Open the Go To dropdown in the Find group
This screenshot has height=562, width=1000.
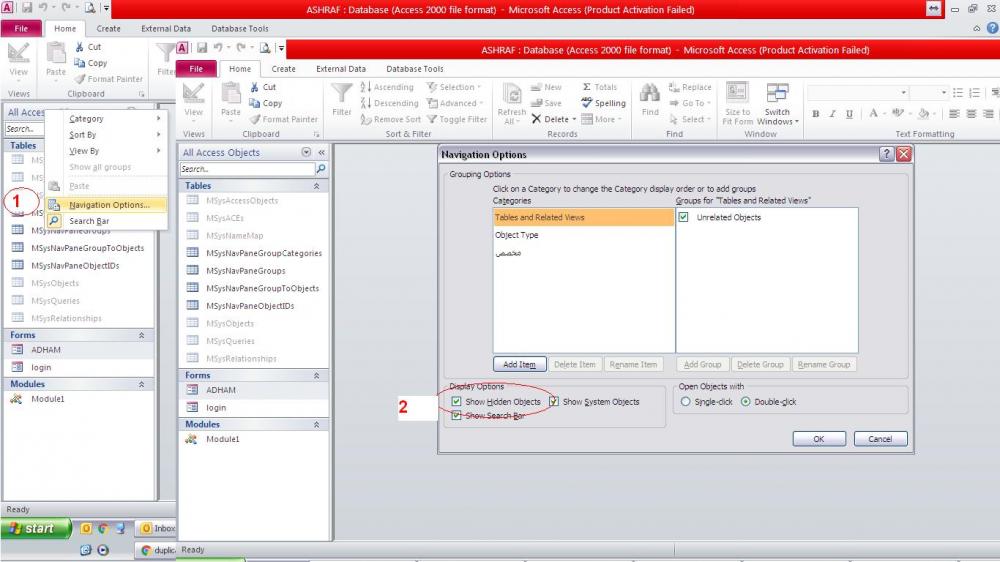tap(689, 103)
